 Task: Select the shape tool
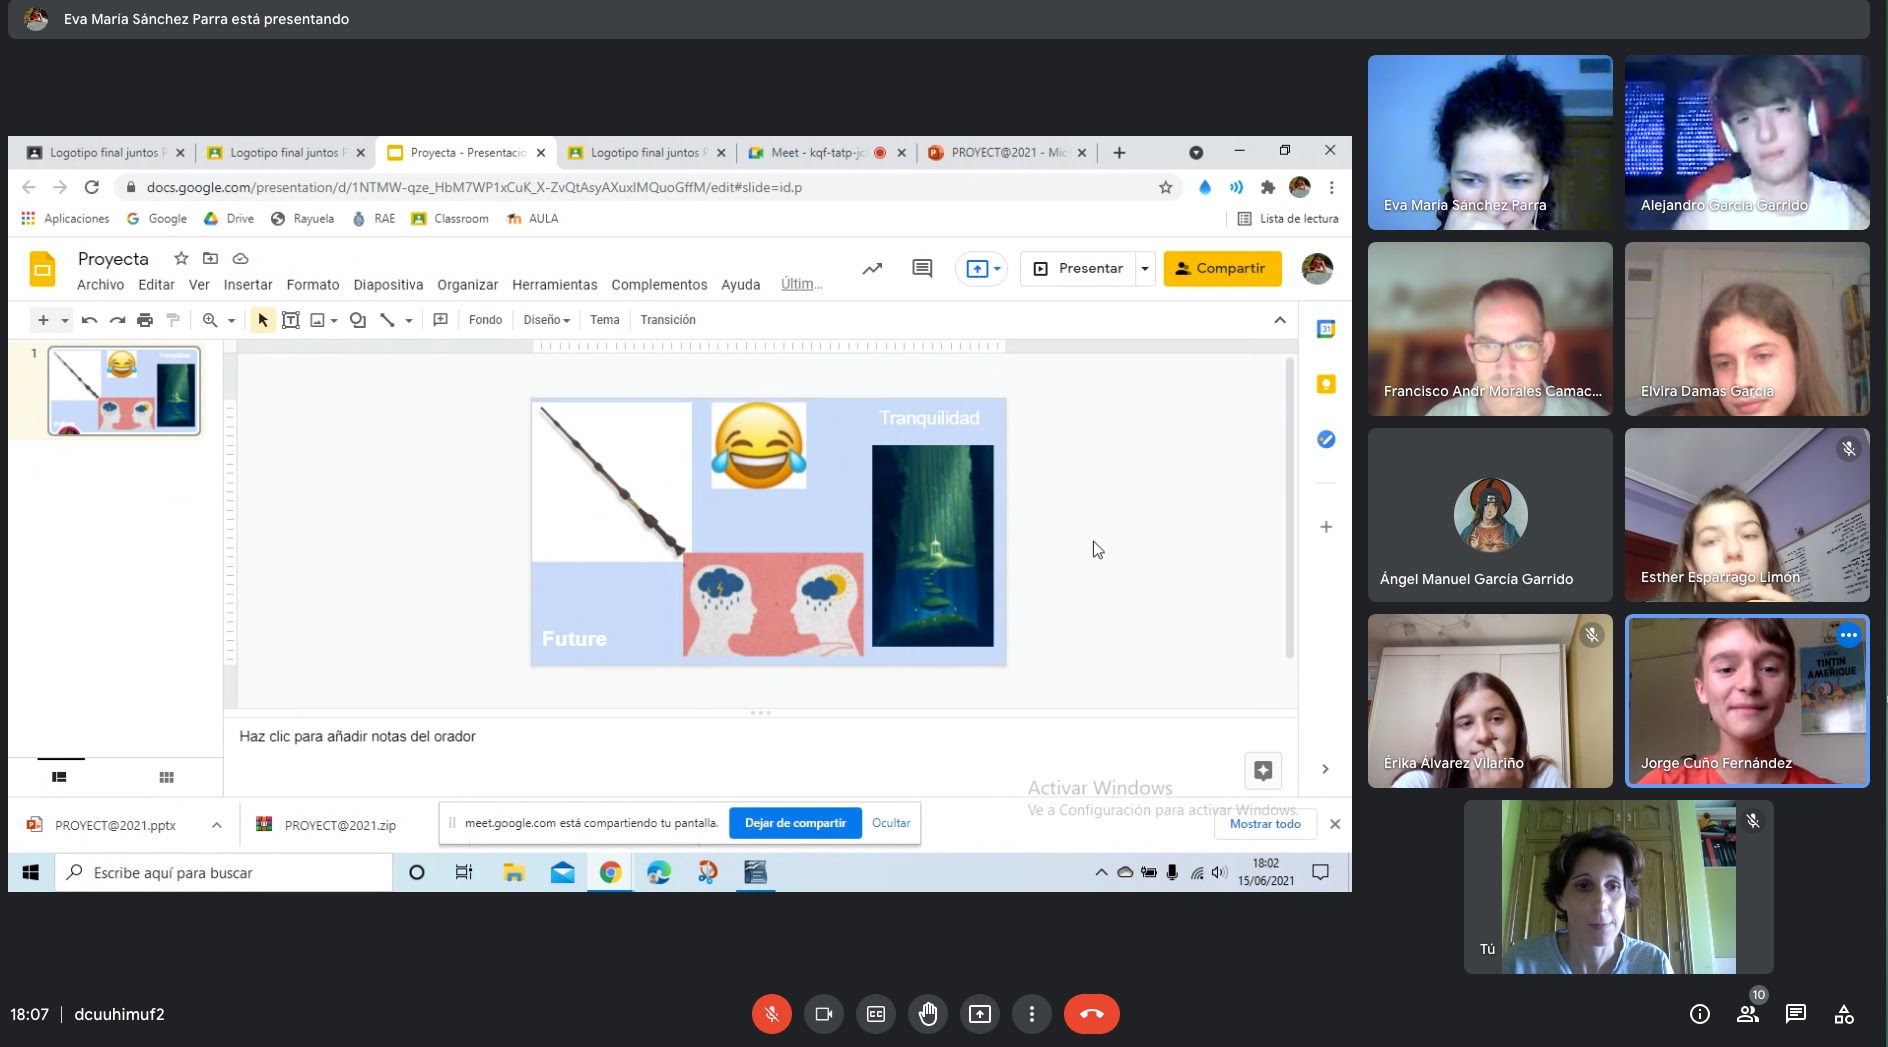click(x=358, y=320)
